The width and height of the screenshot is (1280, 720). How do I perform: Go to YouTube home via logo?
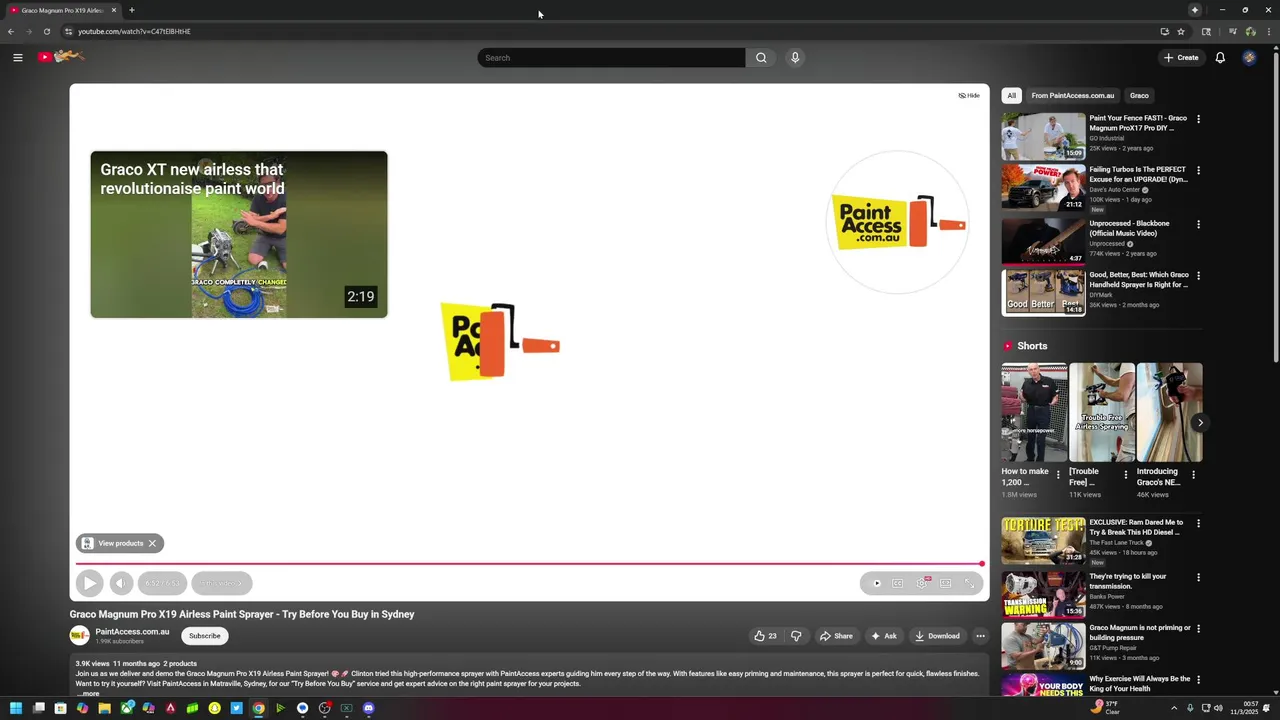pyautogui.click(x=61, y=57)
